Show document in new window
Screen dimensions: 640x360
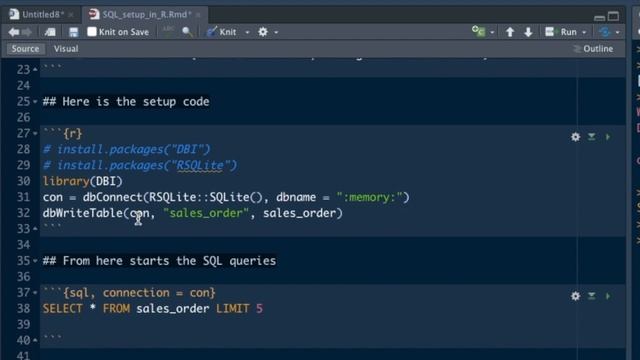[50, 32]
